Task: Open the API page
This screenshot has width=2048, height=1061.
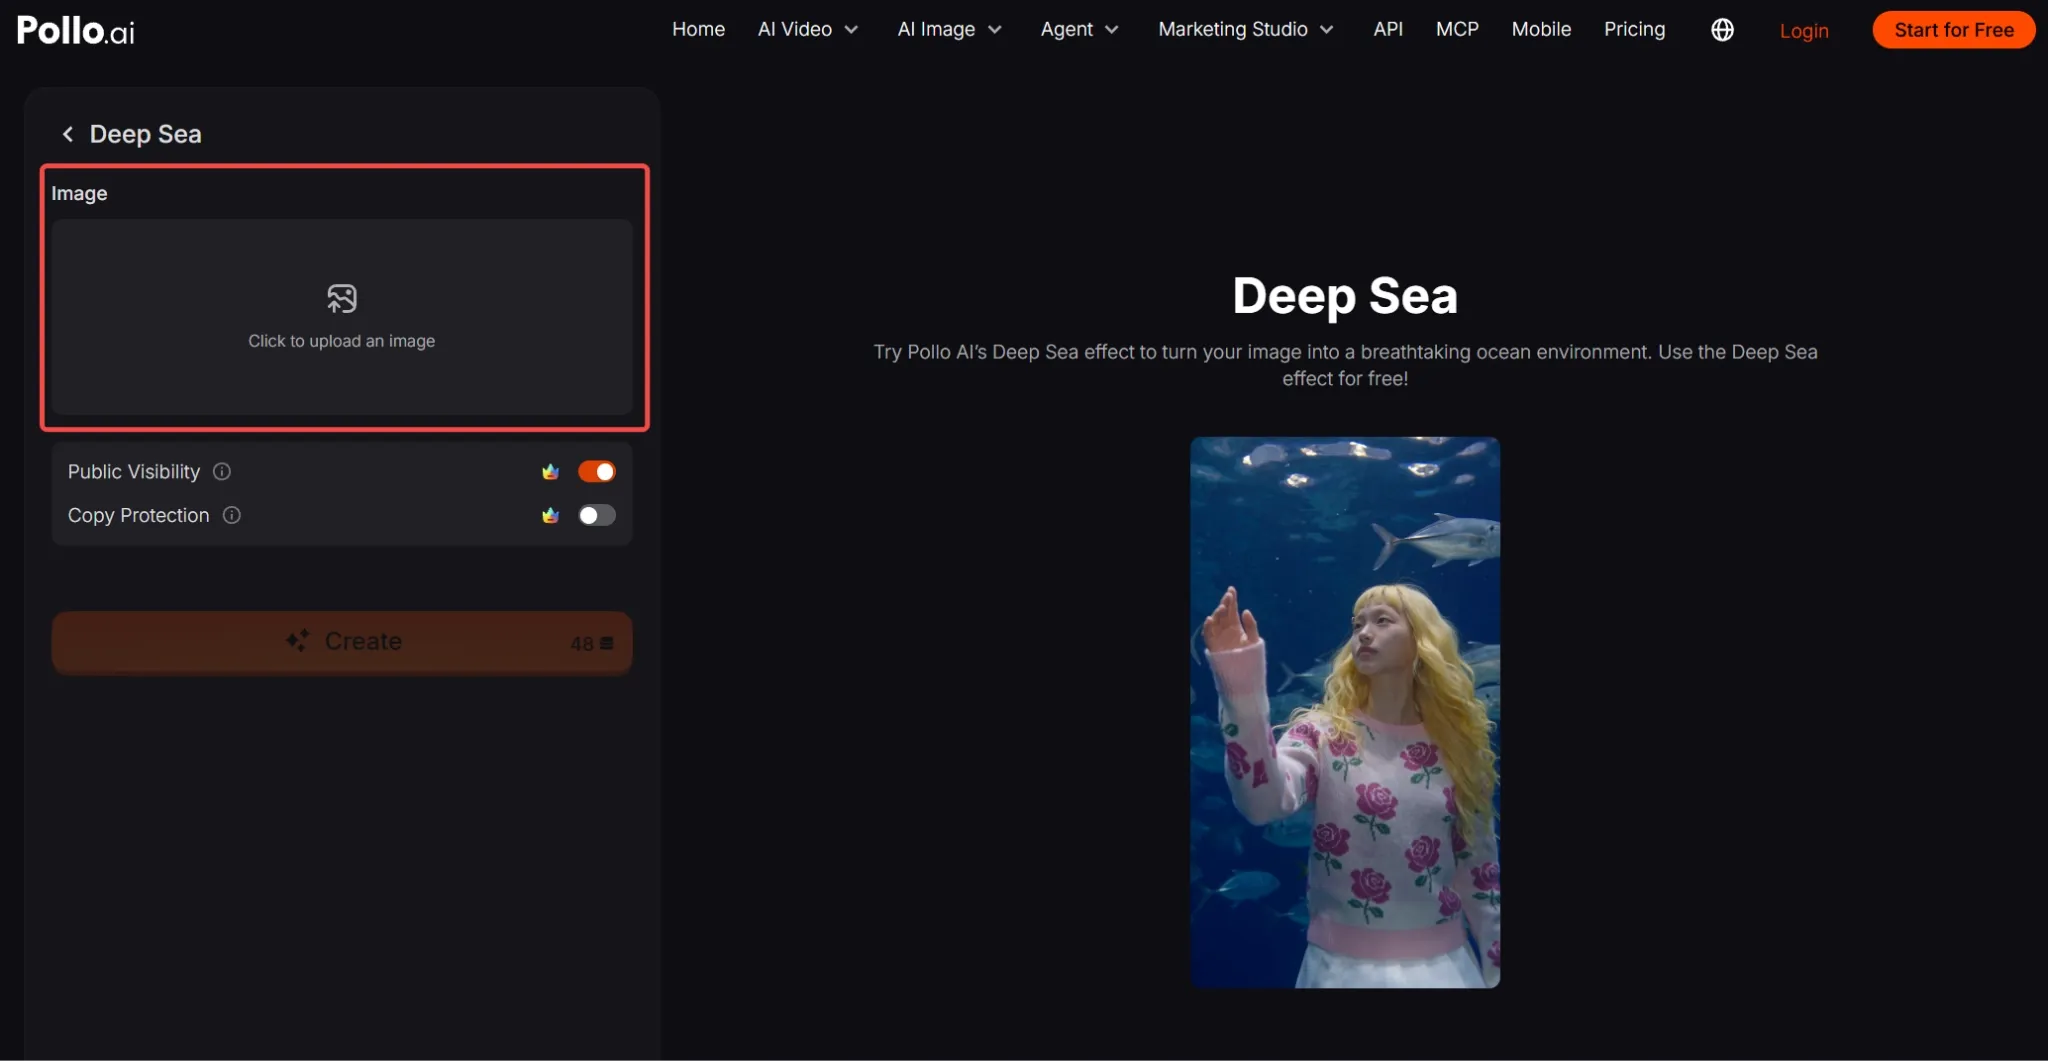Action: (x=1388, y=30)
